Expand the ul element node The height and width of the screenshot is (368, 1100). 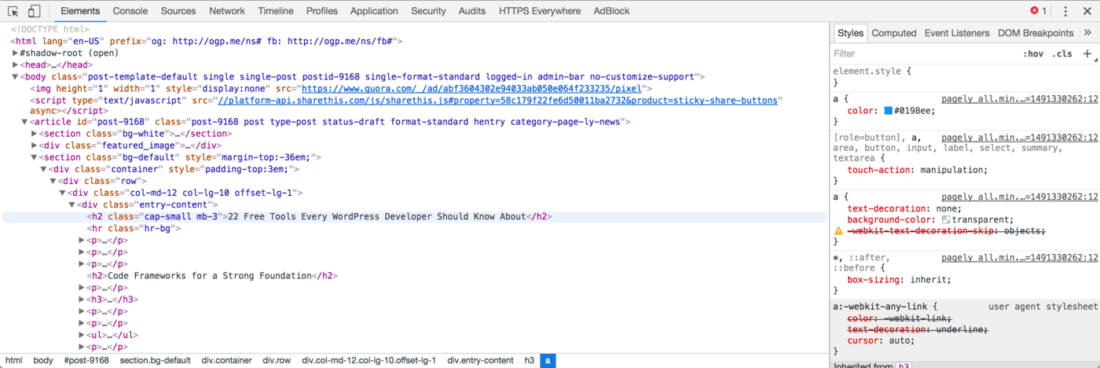point(81,335)
